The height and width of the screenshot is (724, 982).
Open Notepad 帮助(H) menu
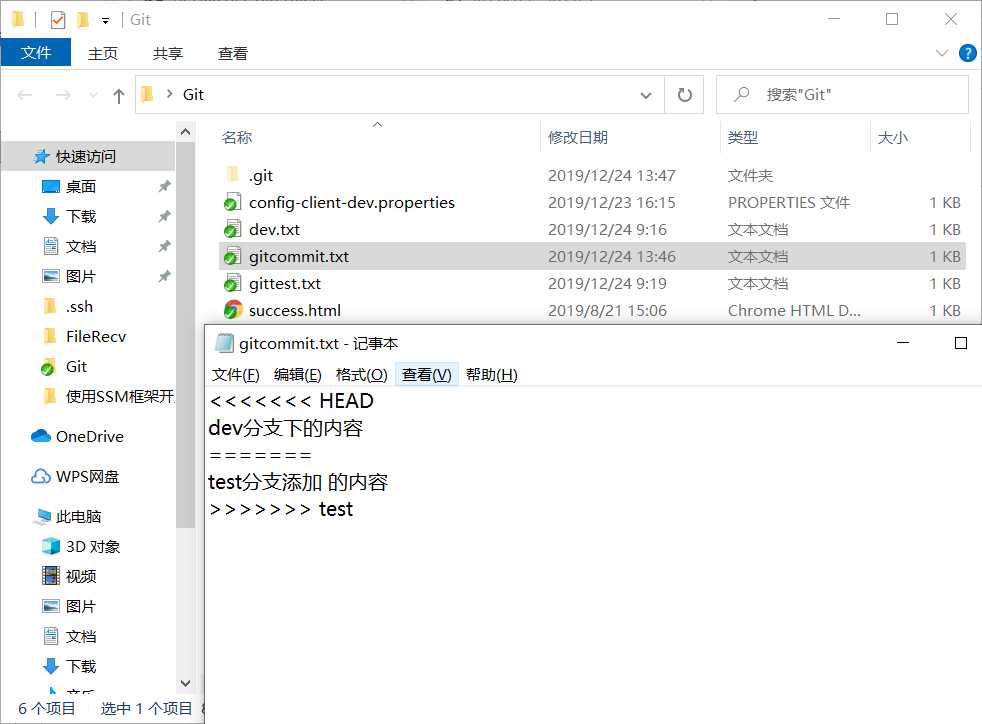pyautogui.click(x=492, y=375)
